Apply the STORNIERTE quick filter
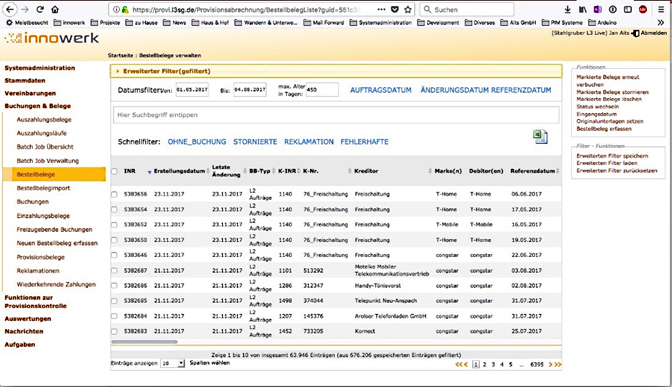This screenshot has width=672, height=387. (x=255, y=142)
